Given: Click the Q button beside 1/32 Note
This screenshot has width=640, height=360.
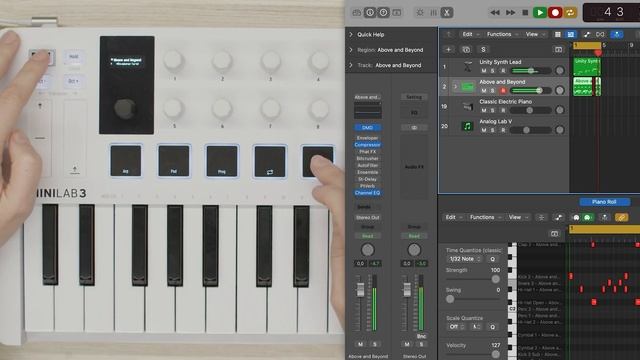Looking at the screenshot, I should (x=493, y=259).
